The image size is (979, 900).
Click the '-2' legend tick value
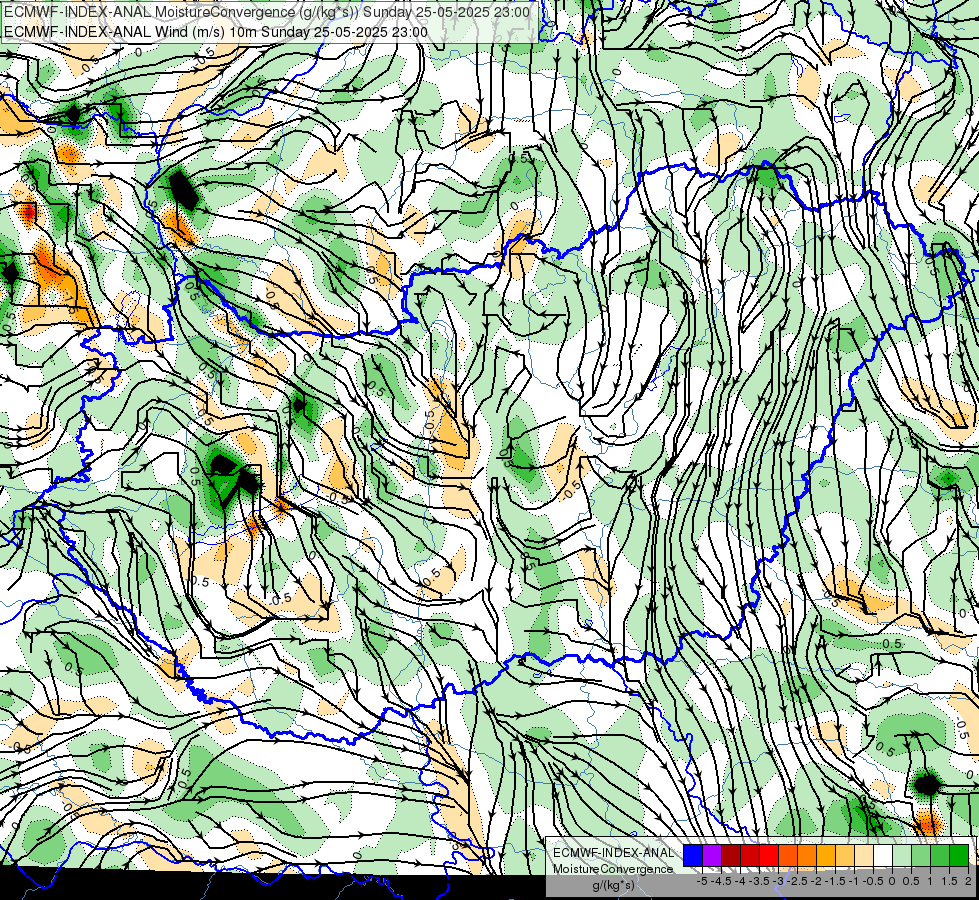click(817, 881)
